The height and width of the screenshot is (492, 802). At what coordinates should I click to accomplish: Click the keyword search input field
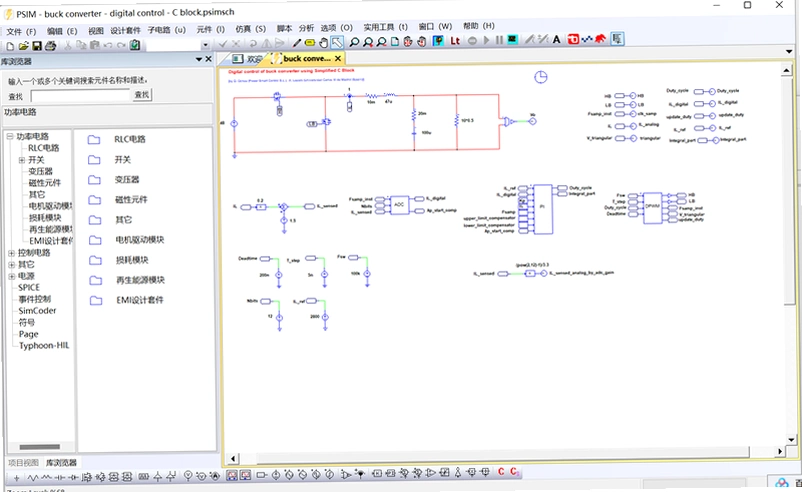[80, 95]
